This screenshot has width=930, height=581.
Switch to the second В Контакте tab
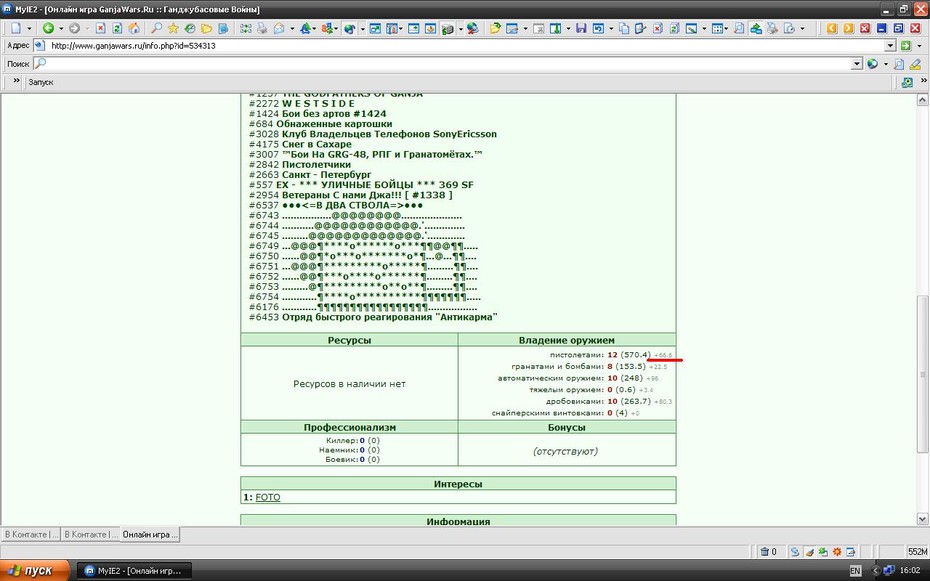tap(91, 534)
